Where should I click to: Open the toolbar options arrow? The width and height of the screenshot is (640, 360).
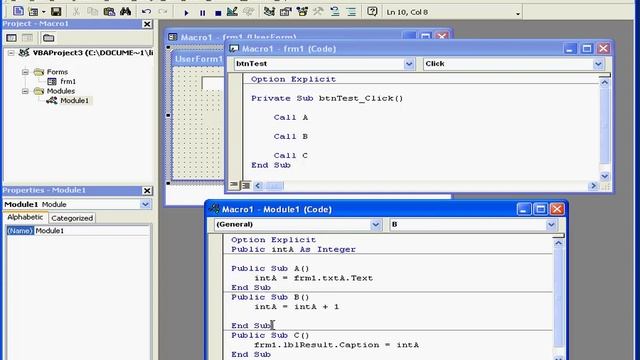coord(518,13)
